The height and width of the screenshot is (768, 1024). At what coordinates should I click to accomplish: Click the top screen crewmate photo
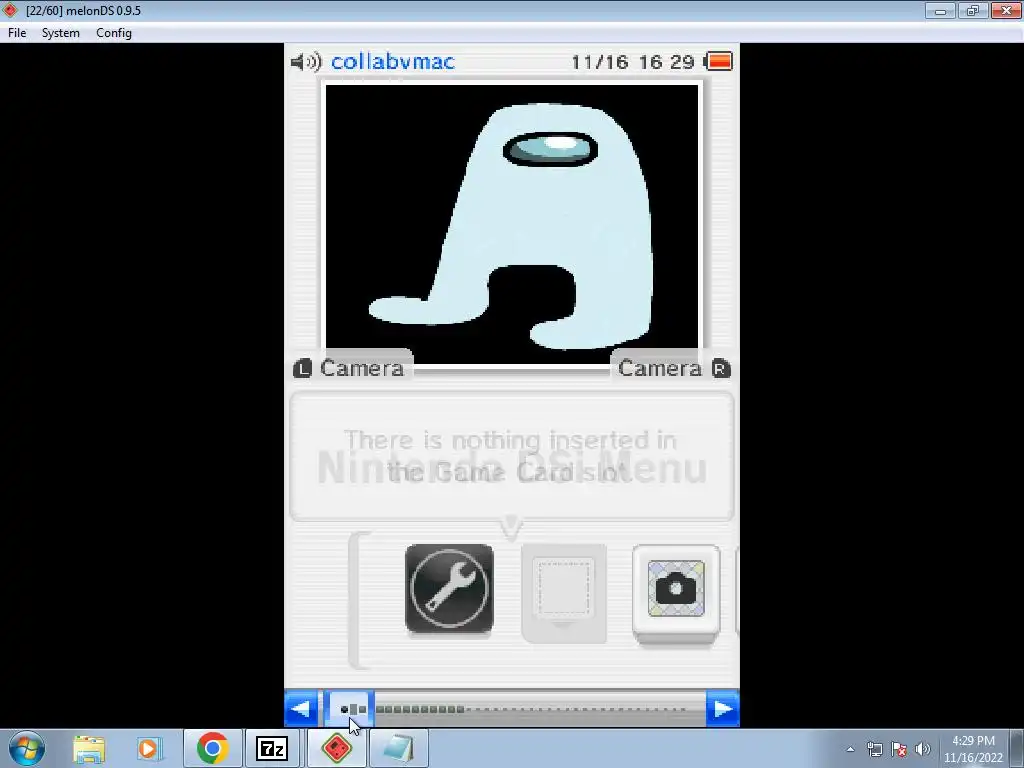512,224
